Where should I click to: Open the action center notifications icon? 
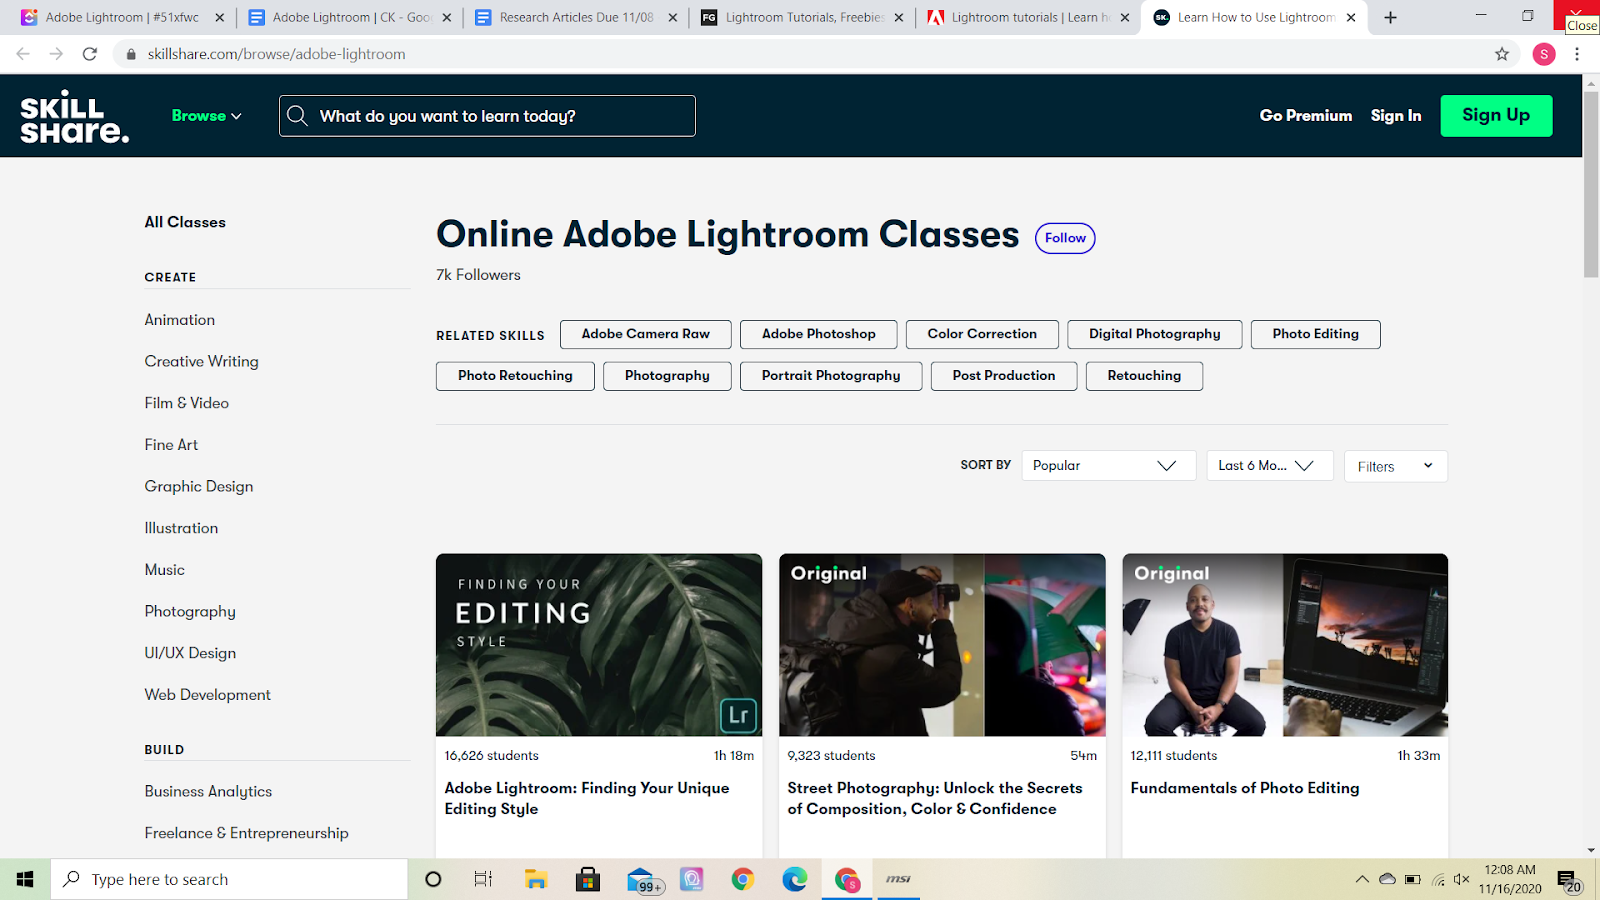pos(1568,881)
